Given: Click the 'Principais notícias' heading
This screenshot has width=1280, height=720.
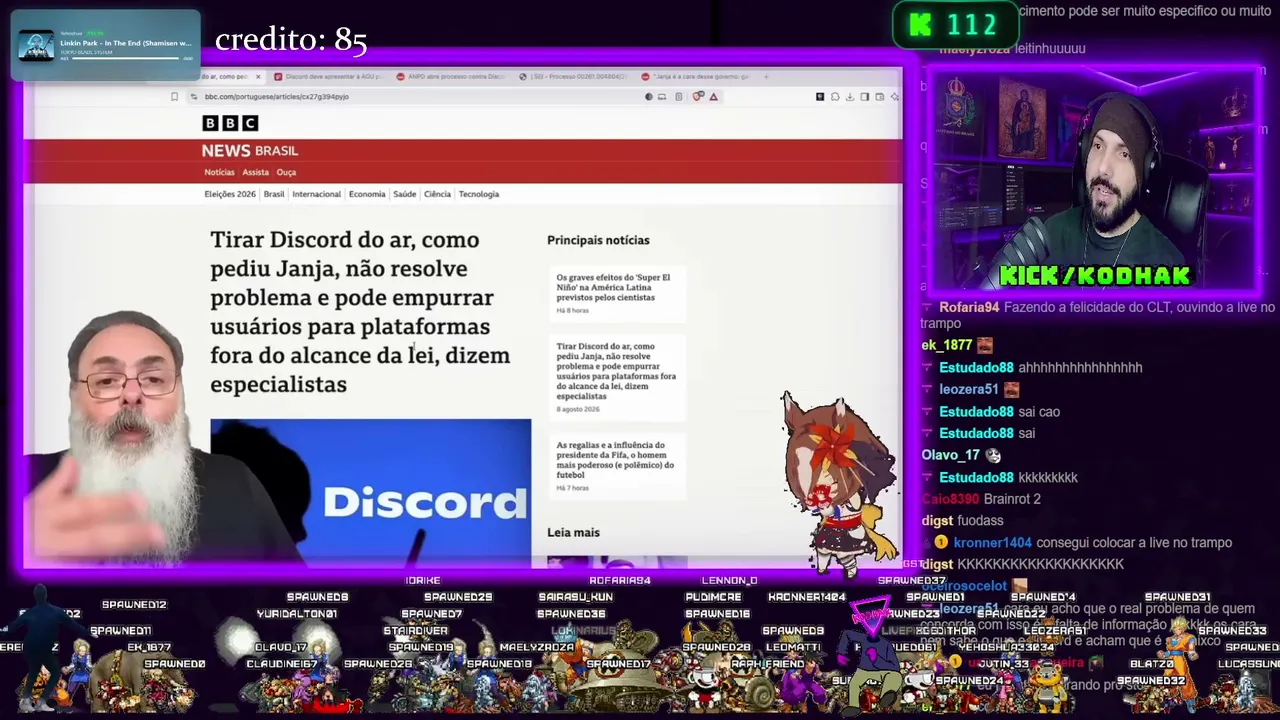Looking at the screenshot, I should click(x=598, y=240).
